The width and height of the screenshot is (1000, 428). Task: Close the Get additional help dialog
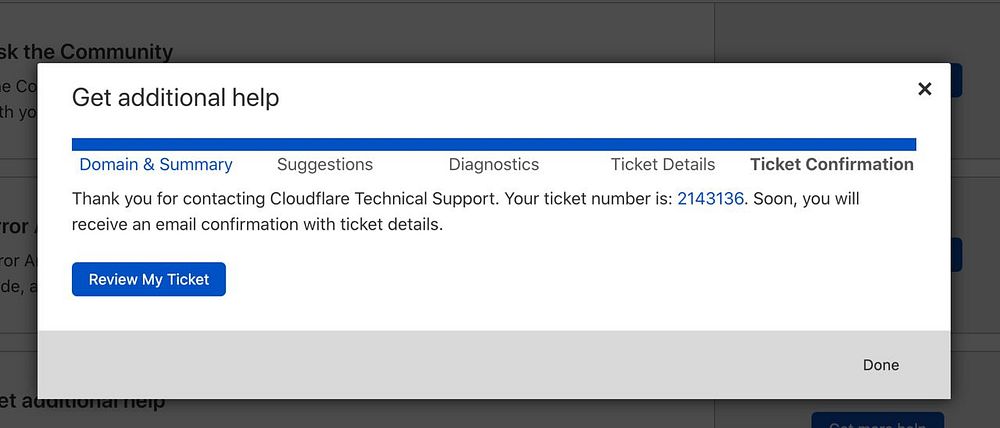click(x=924, y=89)
